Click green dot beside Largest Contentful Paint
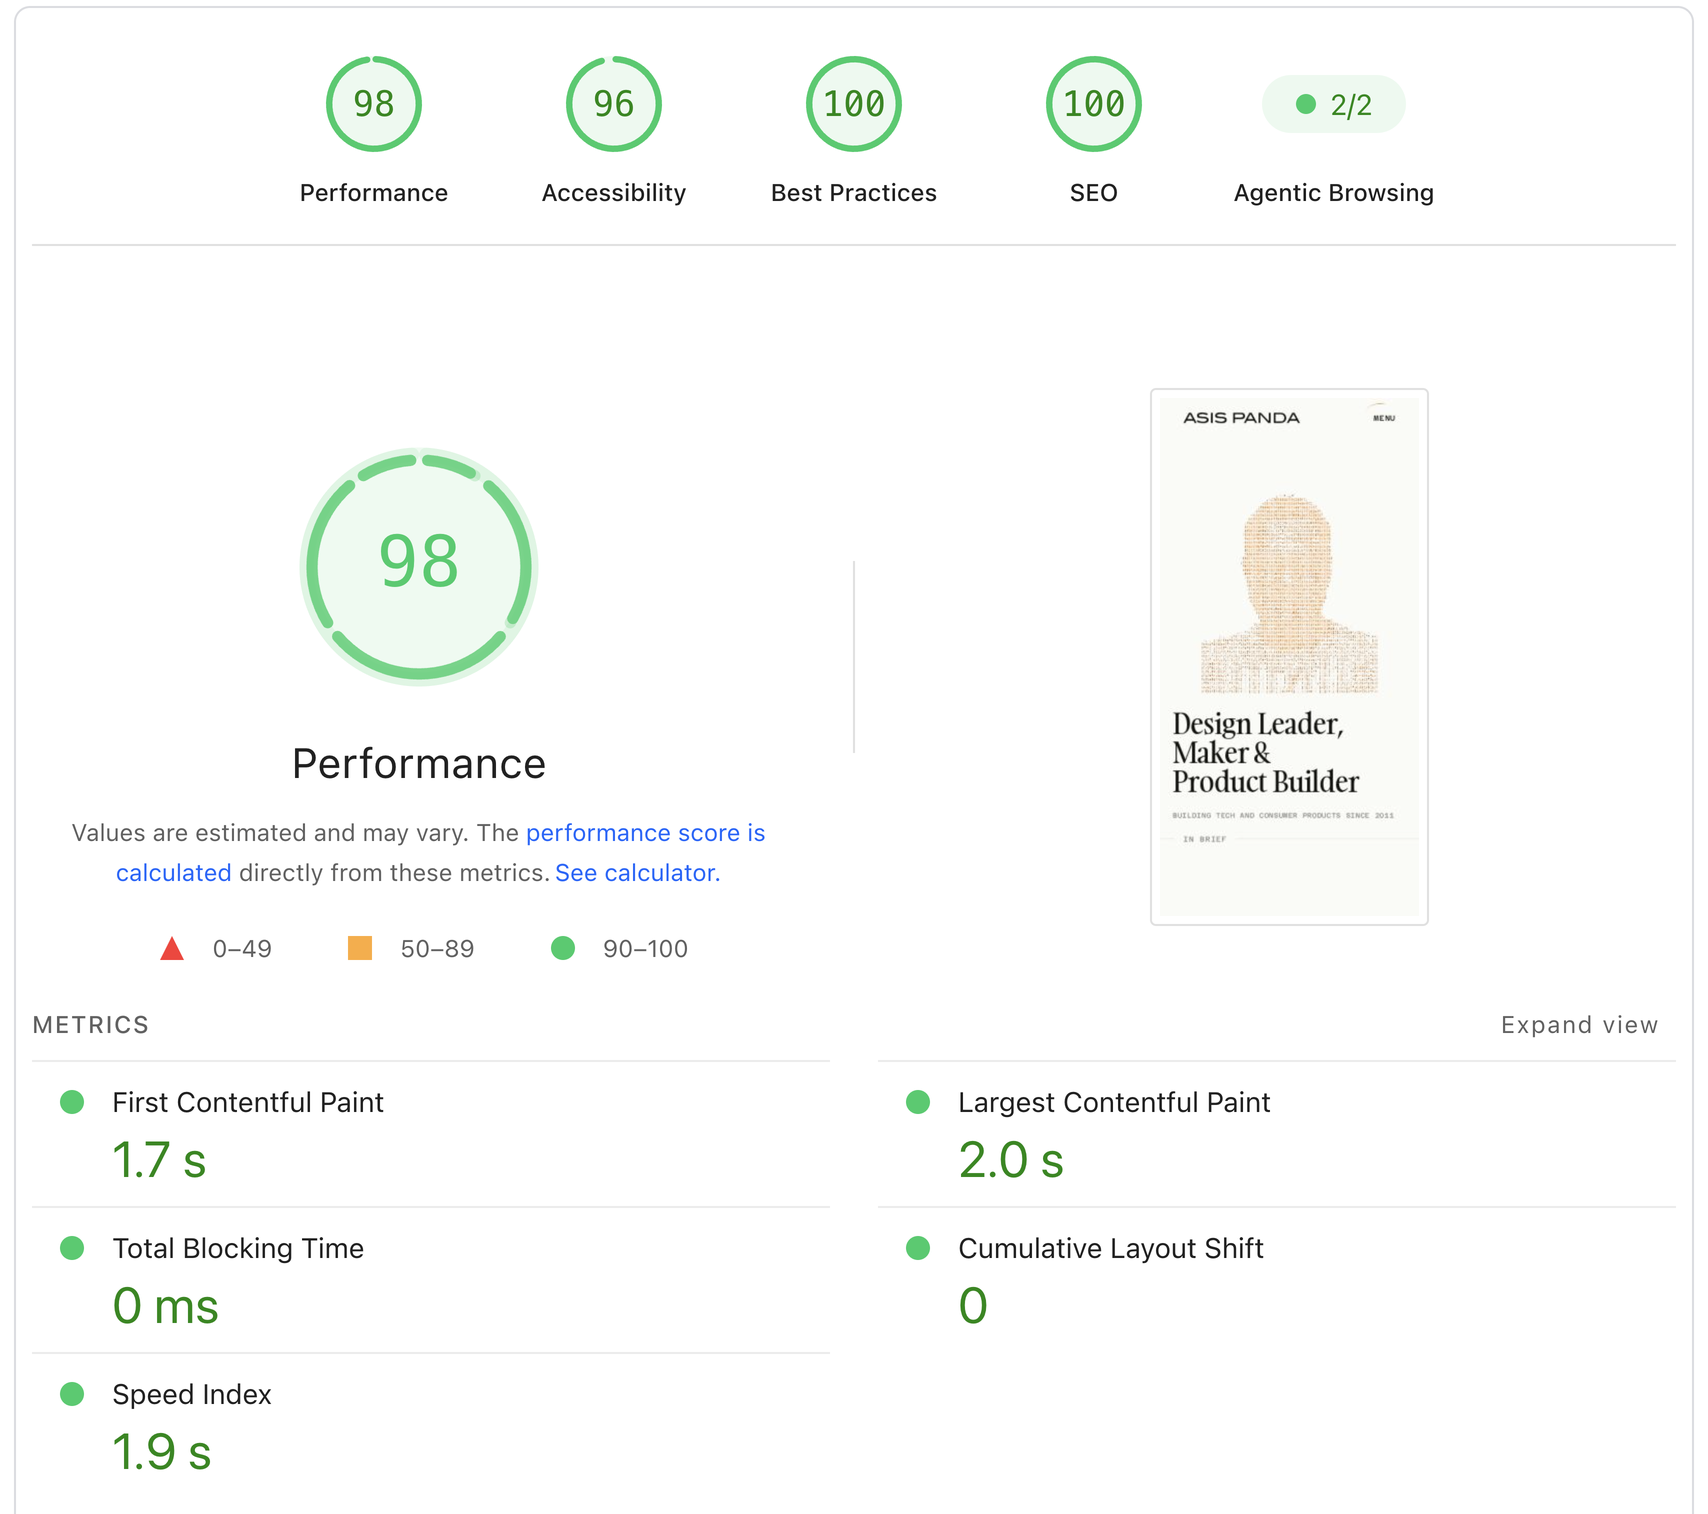 [x=918, y=1102]
